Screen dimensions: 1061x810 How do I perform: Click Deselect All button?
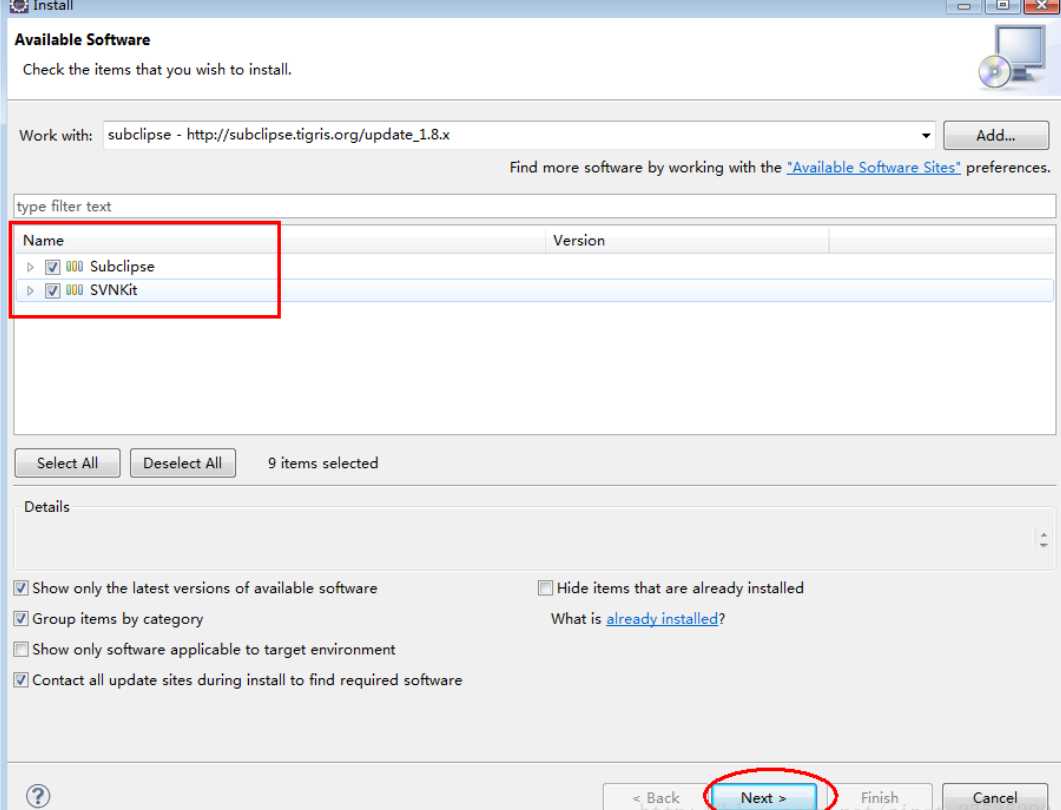point(183,463)
